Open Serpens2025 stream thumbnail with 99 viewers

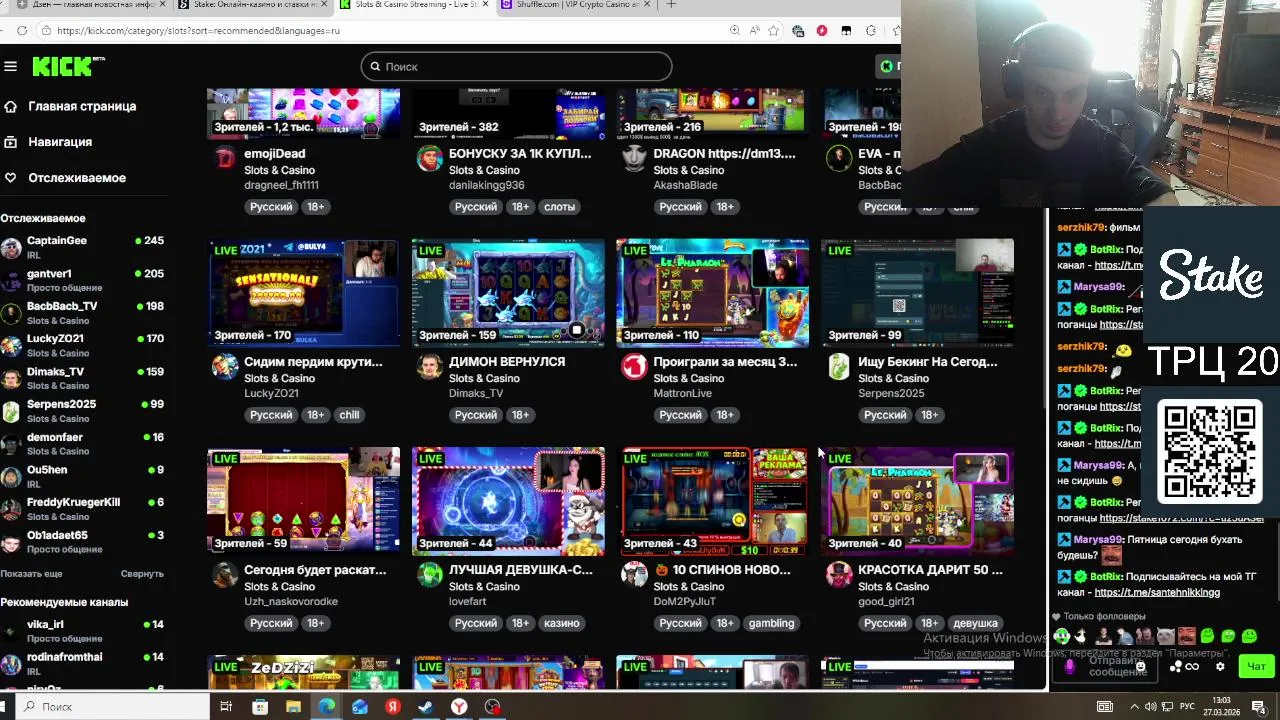pos(917,293)
